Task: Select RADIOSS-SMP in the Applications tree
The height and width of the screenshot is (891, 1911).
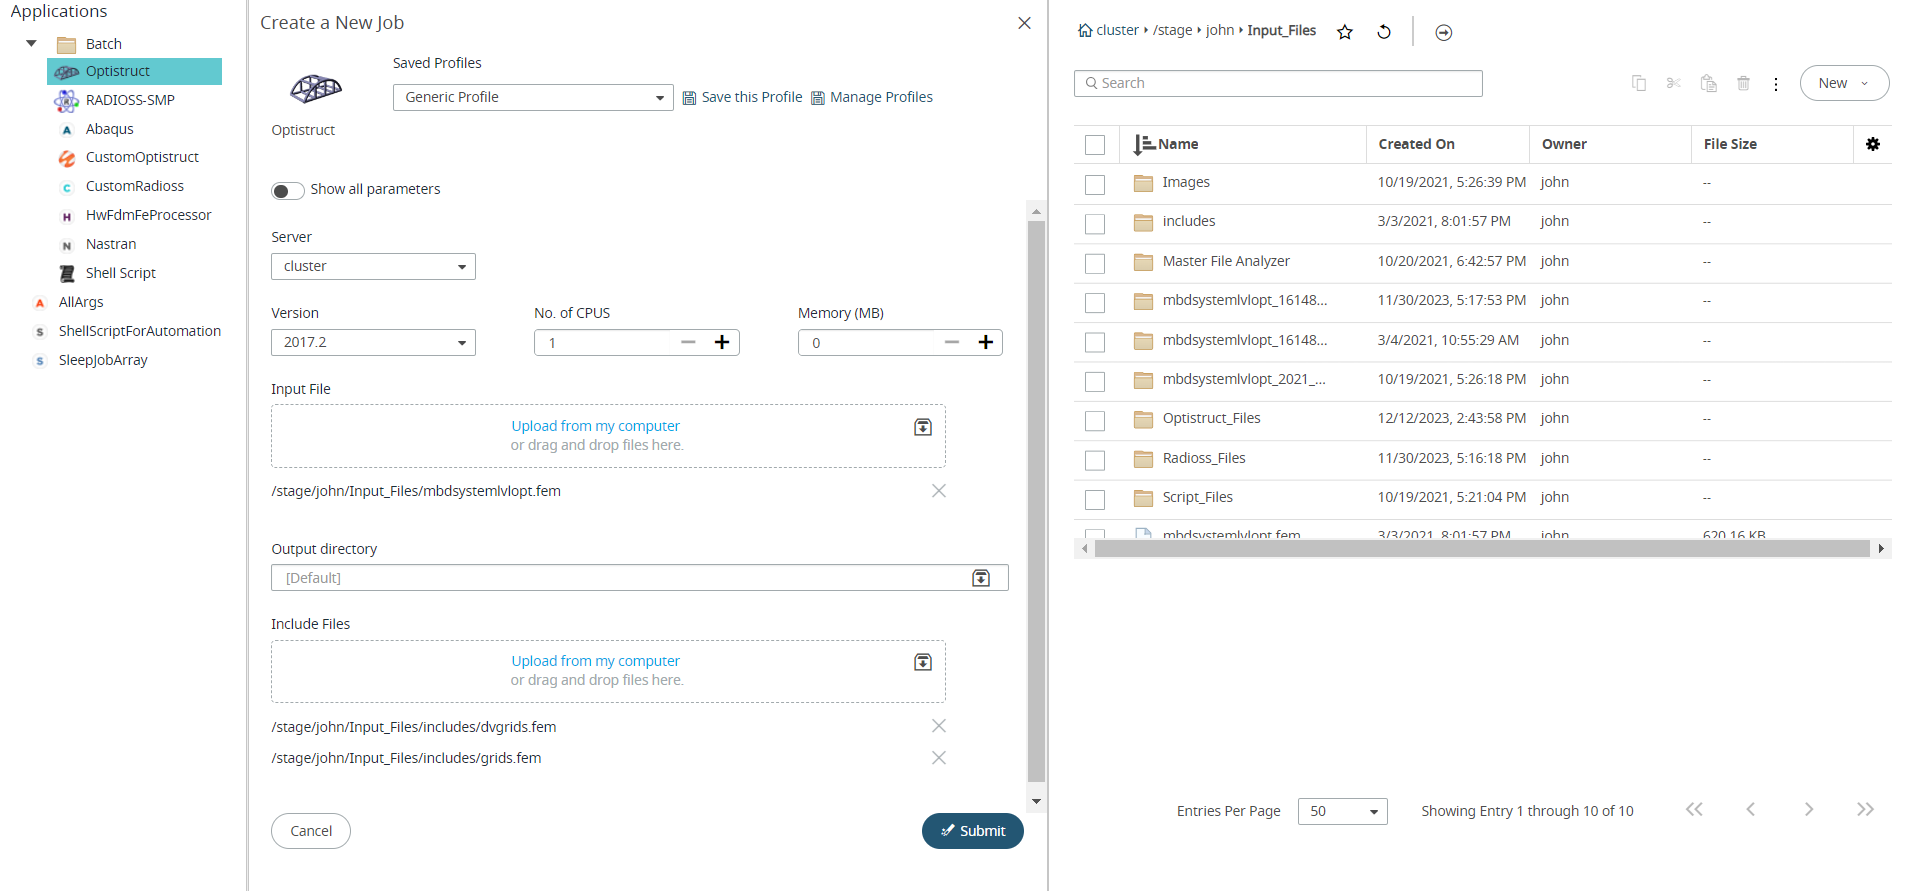Action: pyautogui.click(x=130, y=100)
